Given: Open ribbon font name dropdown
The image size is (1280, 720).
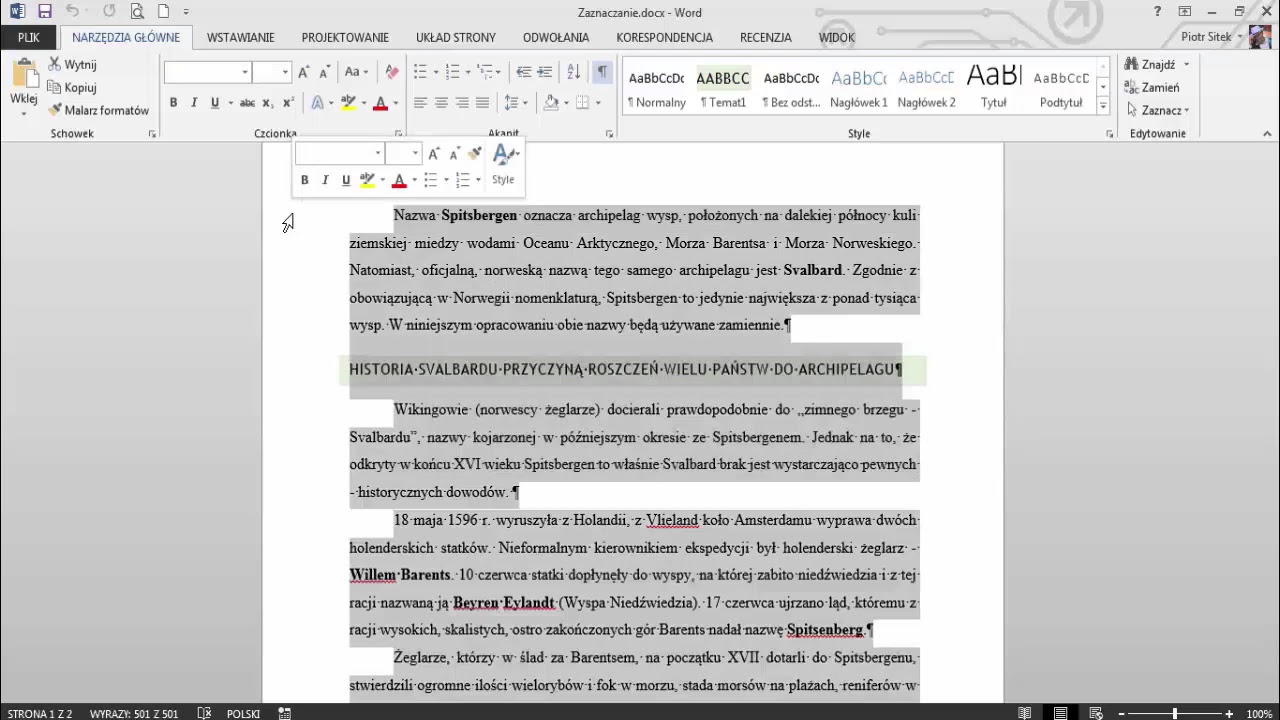Looking at the screenshot, I should [x=244, y=72].
